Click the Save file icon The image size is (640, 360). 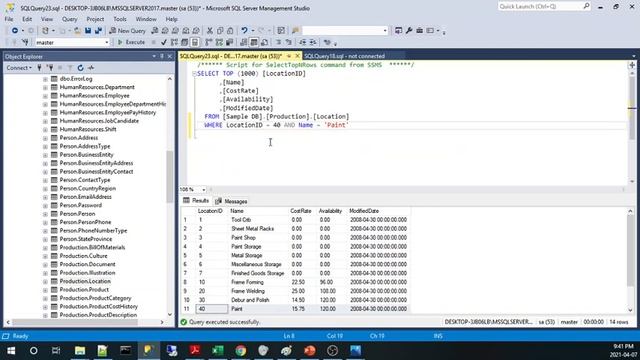[x=88, y=31]
